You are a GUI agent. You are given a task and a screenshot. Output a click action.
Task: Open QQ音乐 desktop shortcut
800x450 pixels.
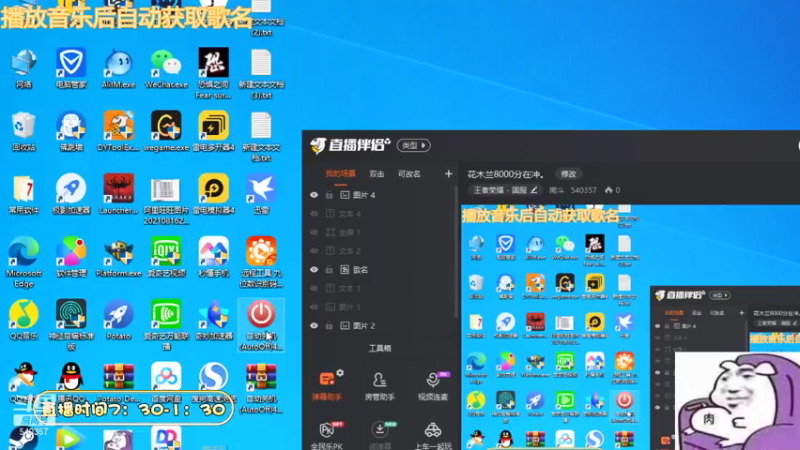click(x=23, y=319)
